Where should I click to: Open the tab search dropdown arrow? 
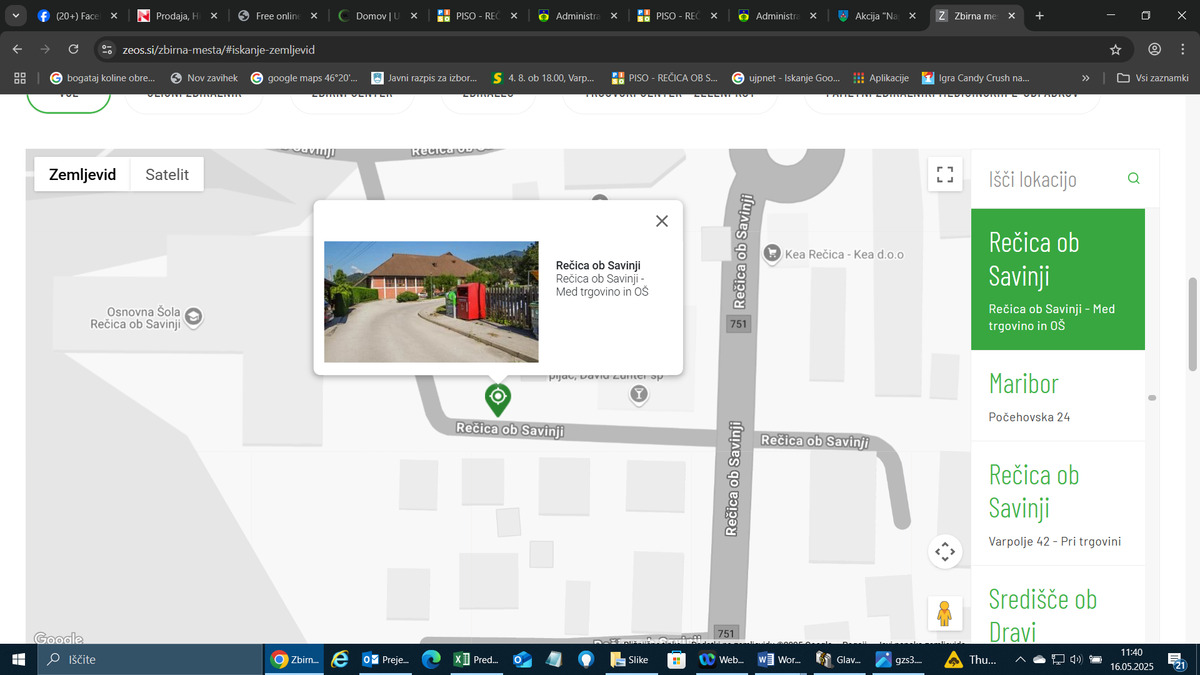point(15,16)
